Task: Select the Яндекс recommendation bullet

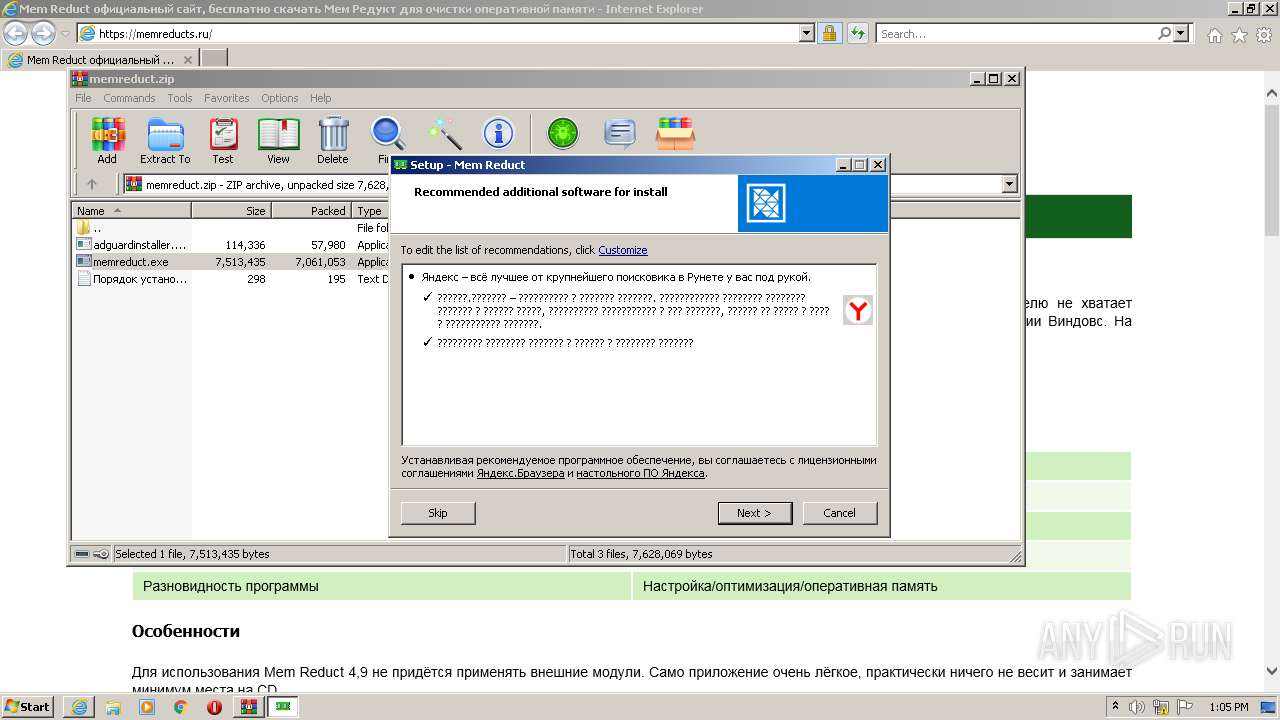Action: (411, 277)
